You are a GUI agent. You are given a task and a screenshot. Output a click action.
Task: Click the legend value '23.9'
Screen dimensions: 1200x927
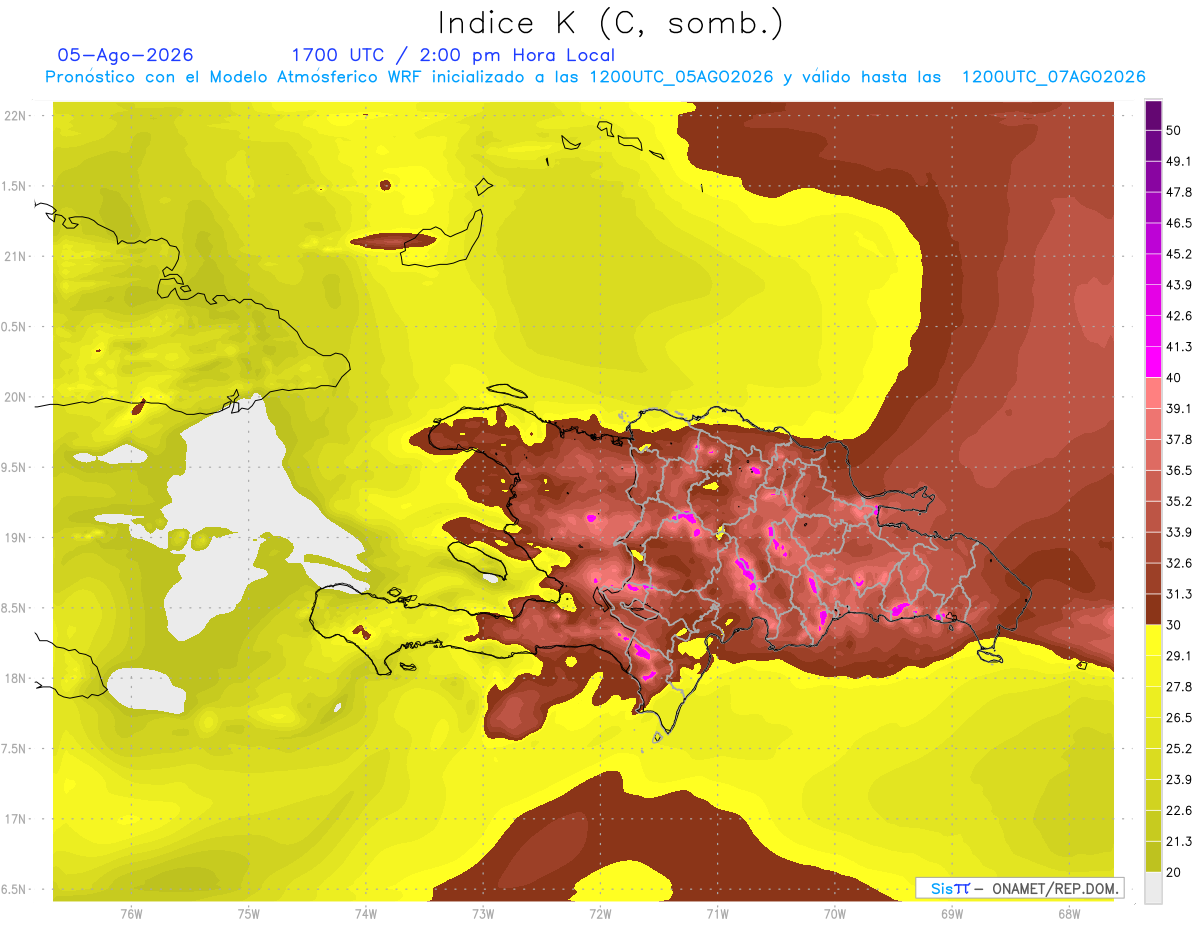click(x=1179, y=780)
